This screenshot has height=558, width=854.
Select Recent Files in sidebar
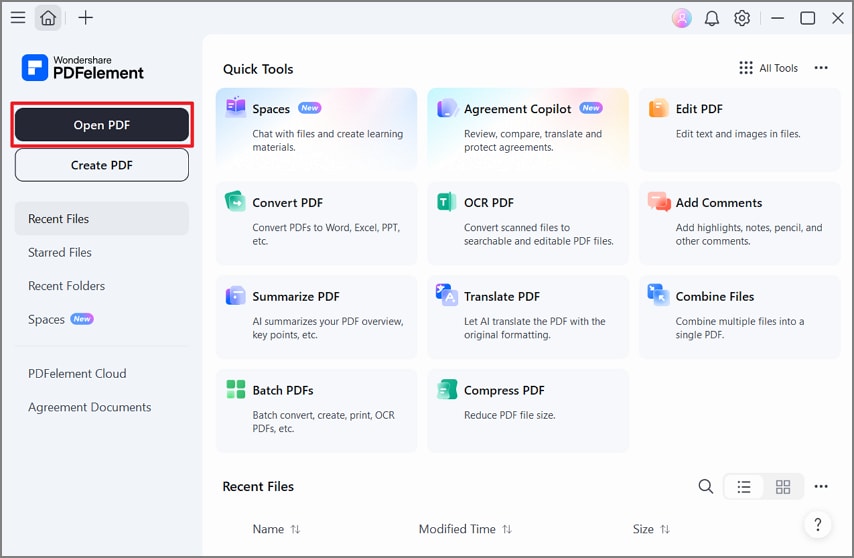102,219
